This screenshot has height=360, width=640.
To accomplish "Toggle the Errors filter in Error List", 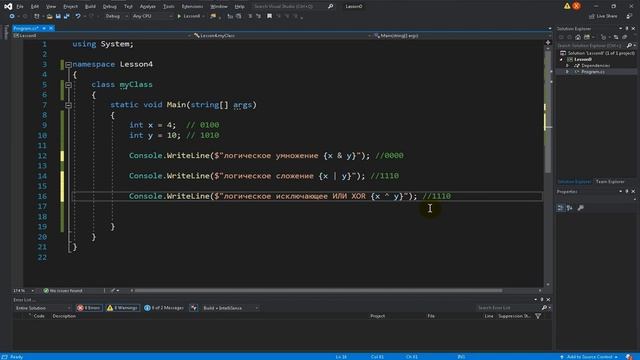I will tap(89, 308).
